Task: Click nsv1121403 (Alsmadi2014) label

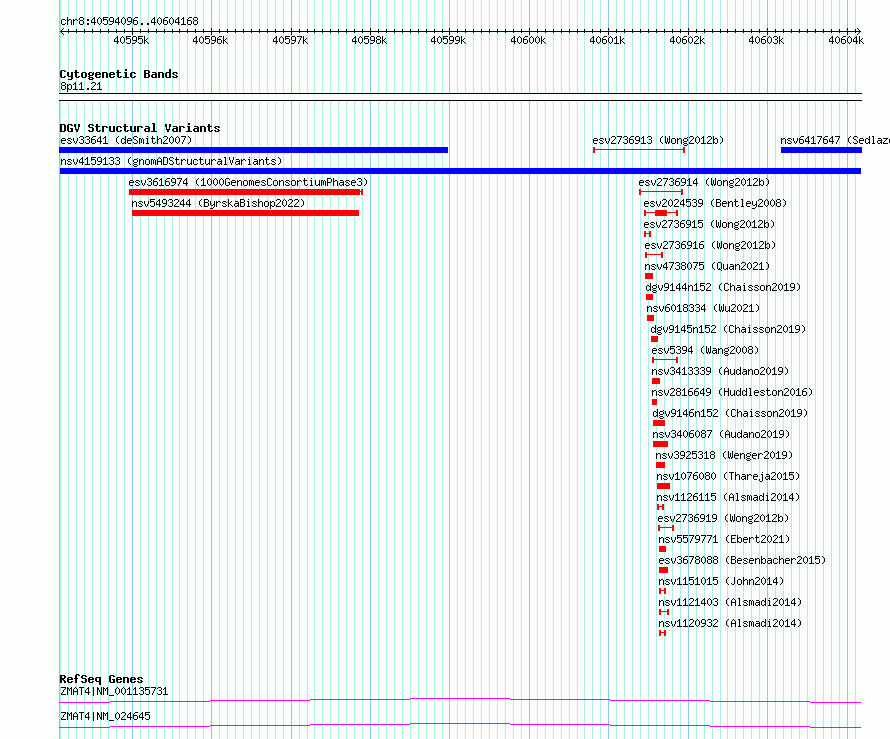Action: pyautogui.click(x=731, y=602)
